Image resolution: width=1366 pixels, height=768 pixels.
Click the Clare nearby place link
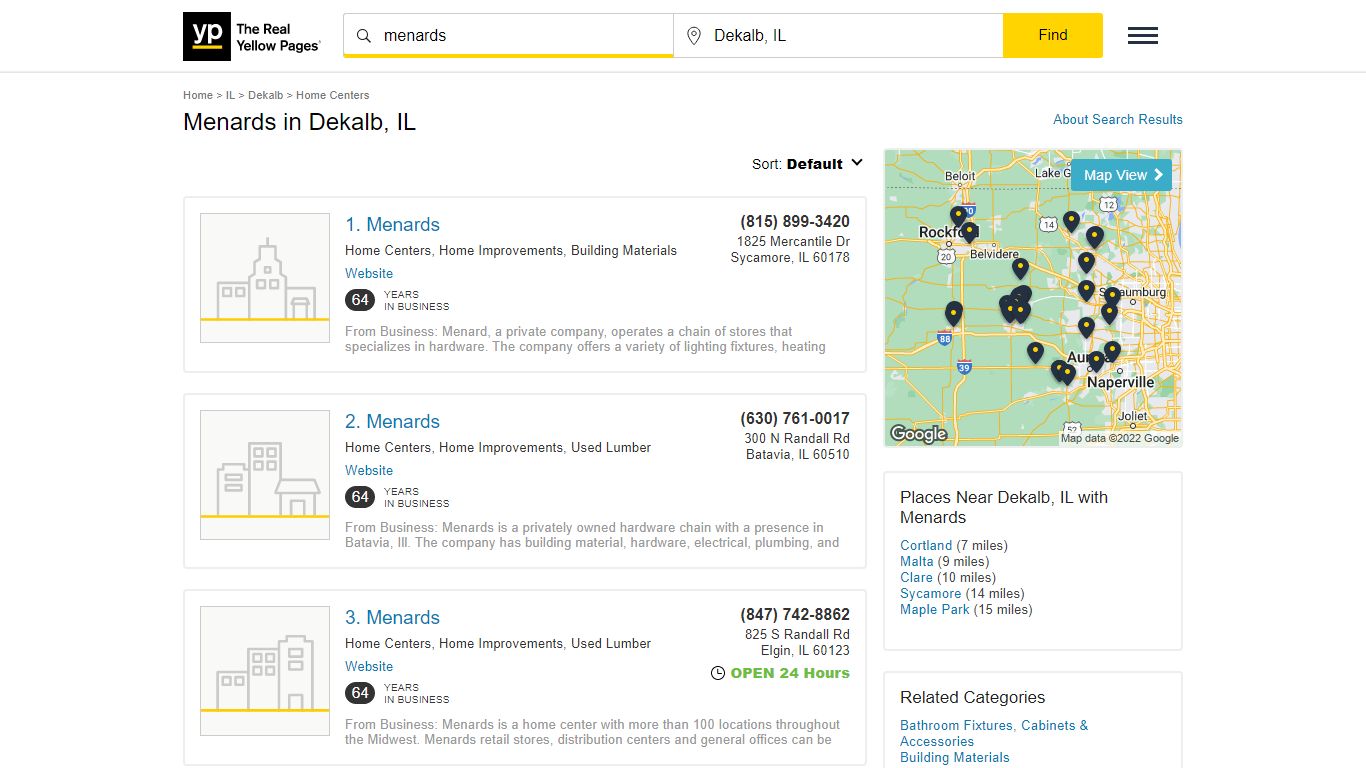(916, 577)
